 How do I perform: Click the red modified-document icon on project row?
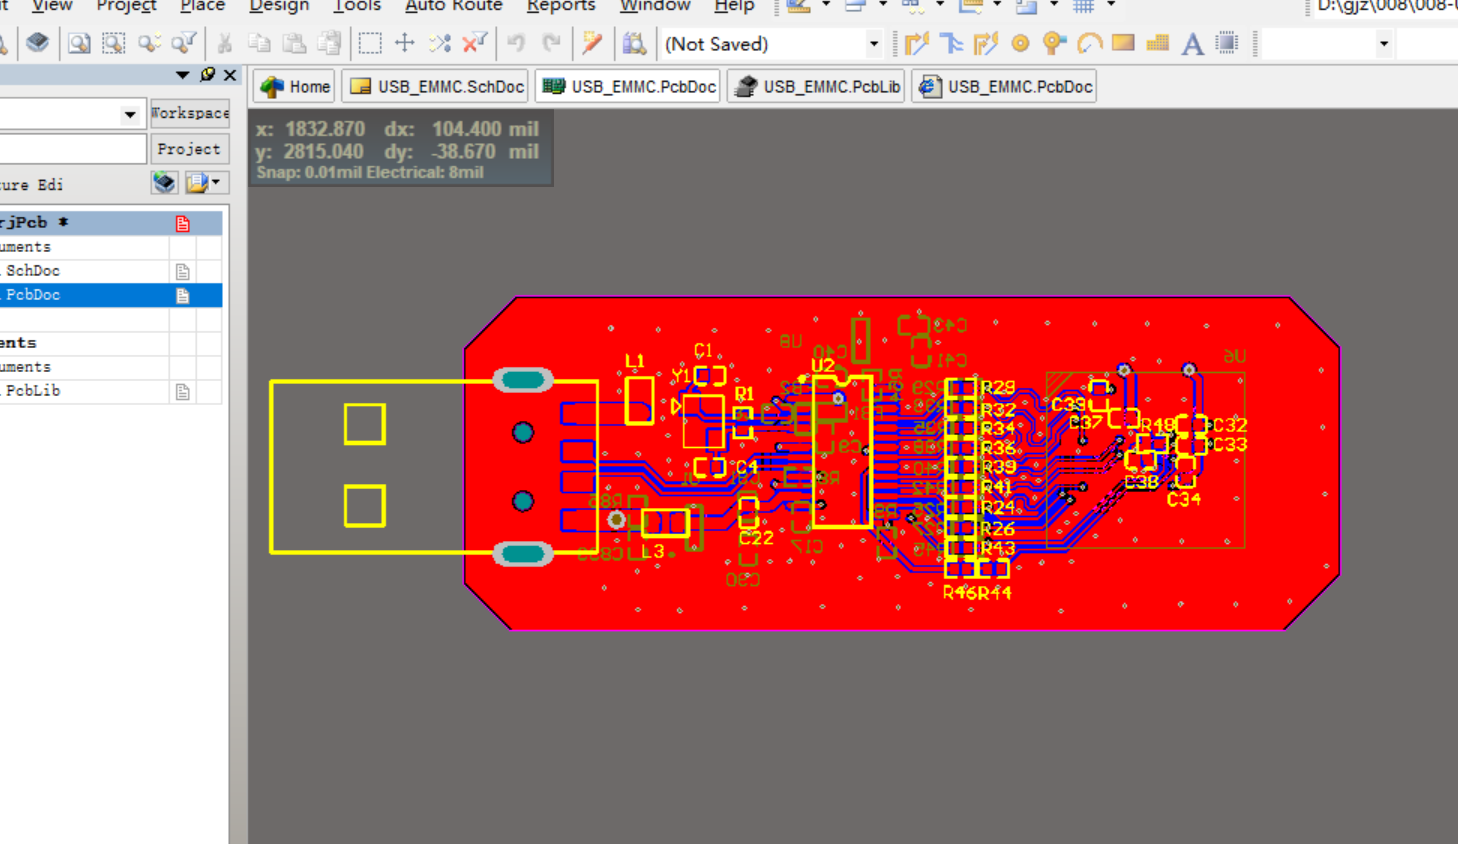[182, 223]
